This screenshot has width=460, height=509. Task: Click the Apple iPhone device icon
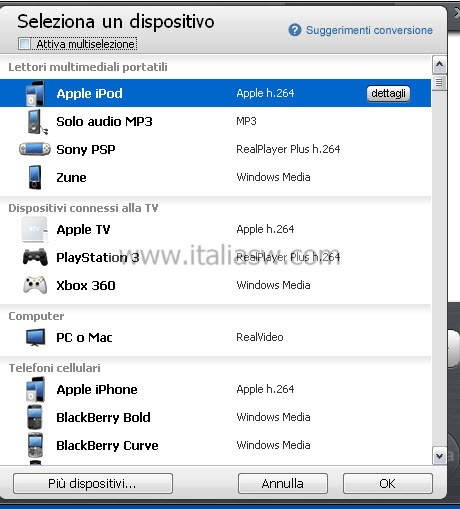click(x=35, y=389)
